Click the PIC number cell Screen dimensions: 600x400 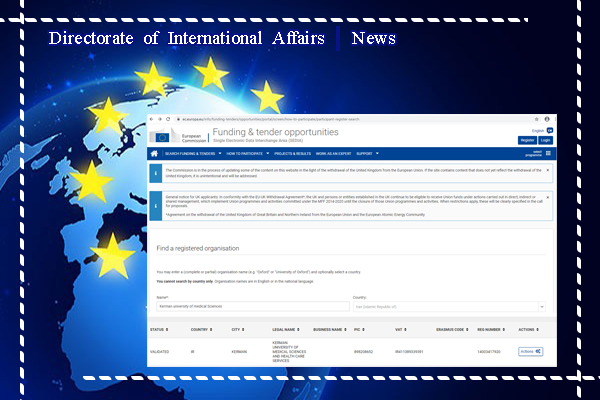(x=364, y=352)
